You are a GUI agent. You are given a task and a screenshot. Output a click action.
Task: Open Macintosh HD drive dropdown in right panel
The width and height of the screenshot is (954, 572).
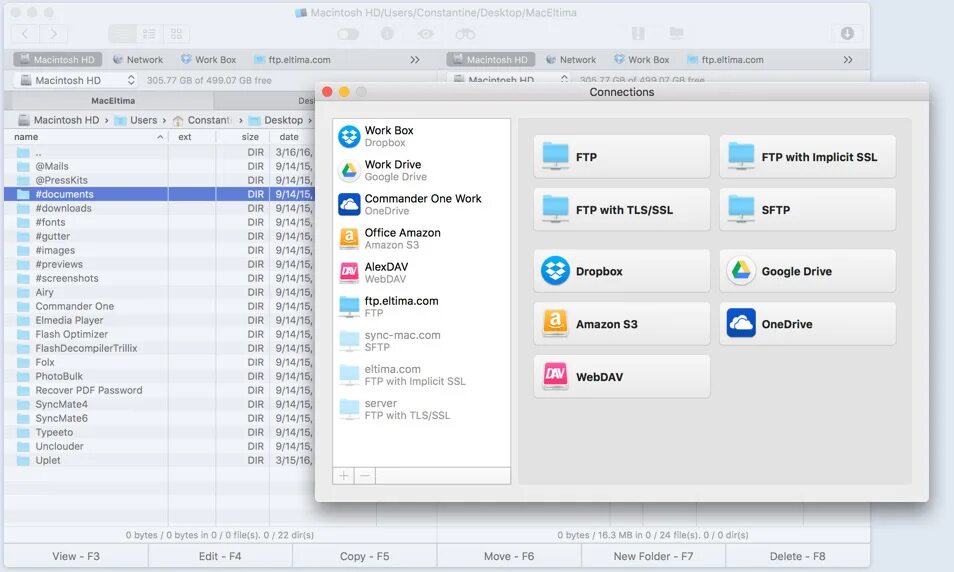click(509, 80)
